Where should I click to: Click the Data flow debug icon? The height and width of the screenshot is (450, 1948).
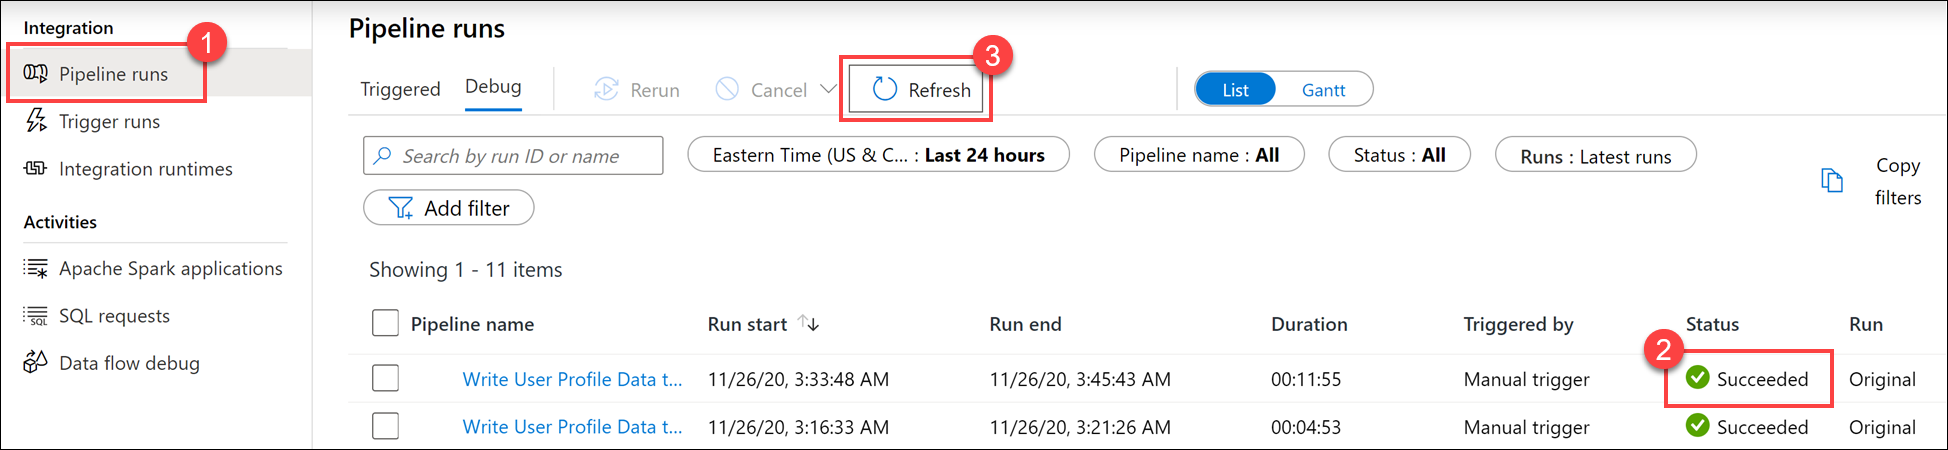(x=36, y=362)
